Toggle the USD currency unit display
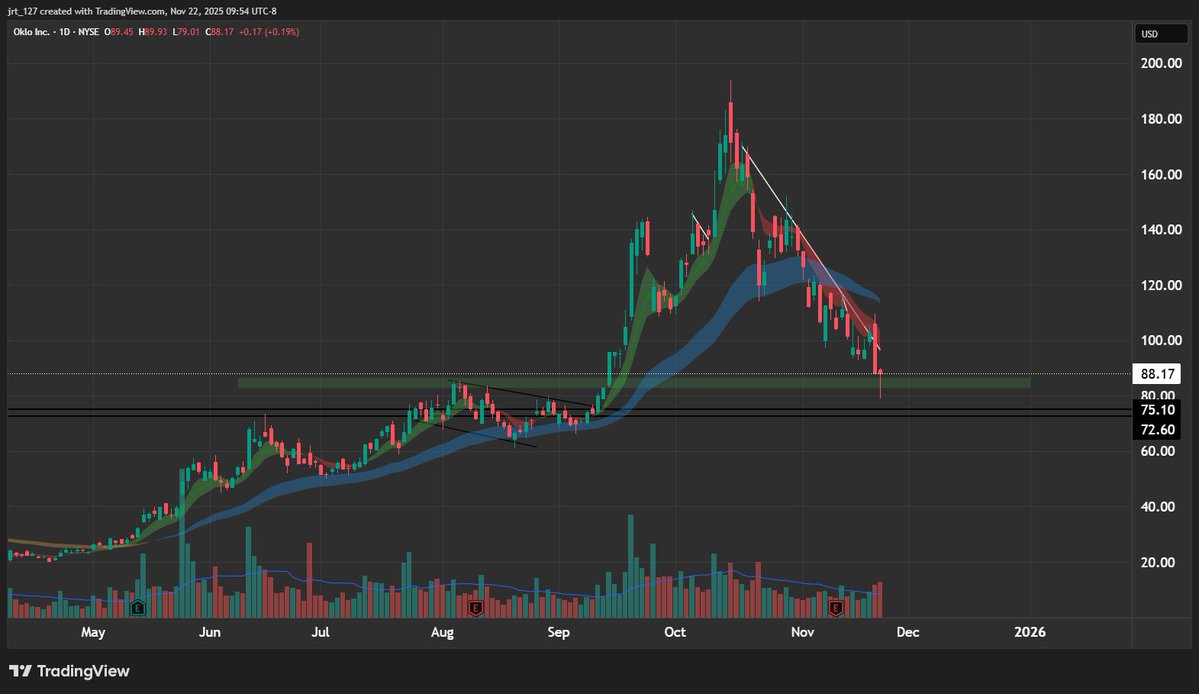Viewport: 1199px width, 694px height. pos(1161,33)
